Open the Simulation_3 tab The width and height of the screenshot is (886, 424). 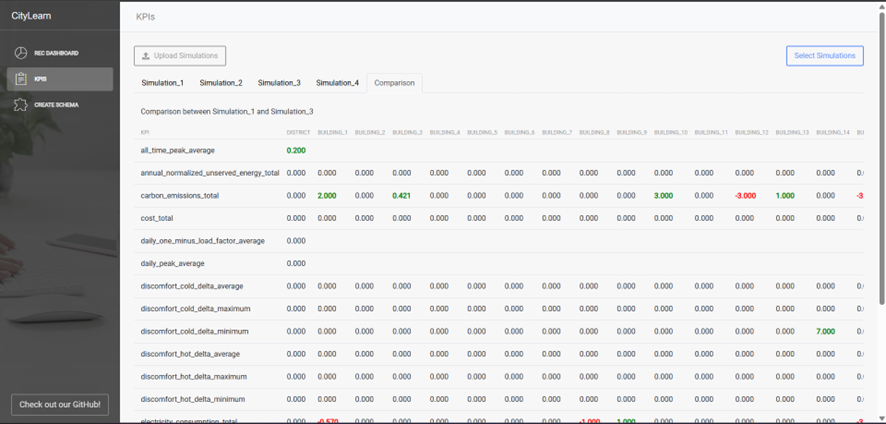[x=279, y=83]
